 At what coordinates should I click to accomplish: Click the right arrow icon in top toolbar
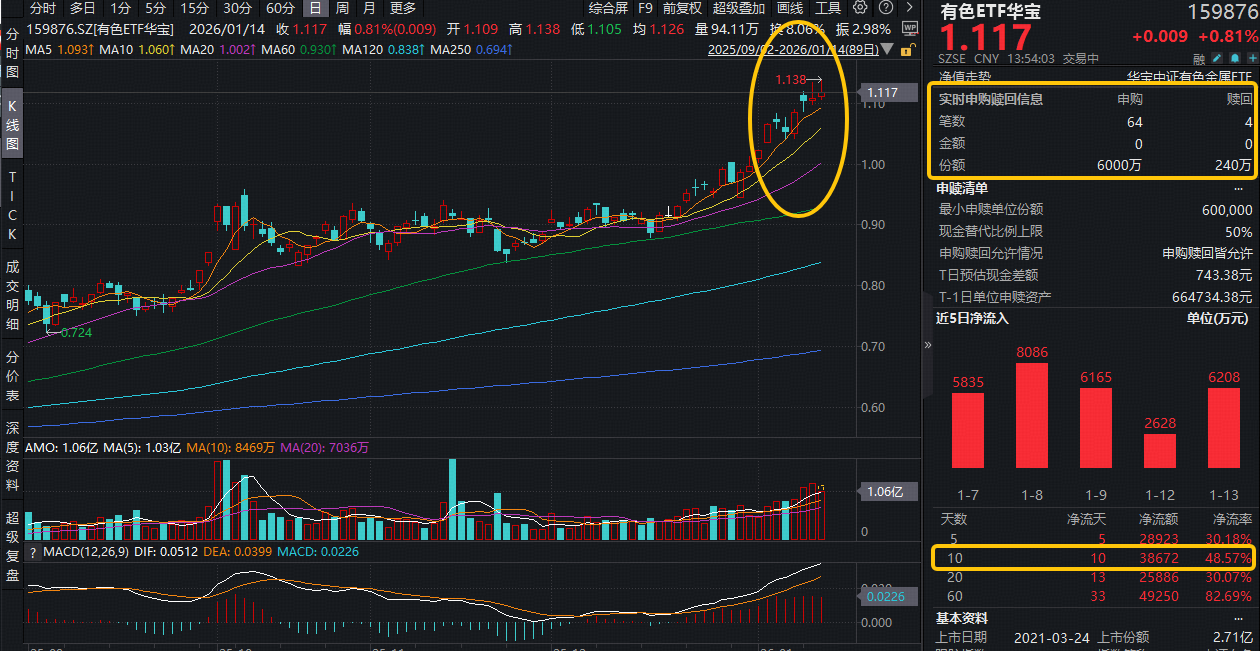(x=910, y=8)
